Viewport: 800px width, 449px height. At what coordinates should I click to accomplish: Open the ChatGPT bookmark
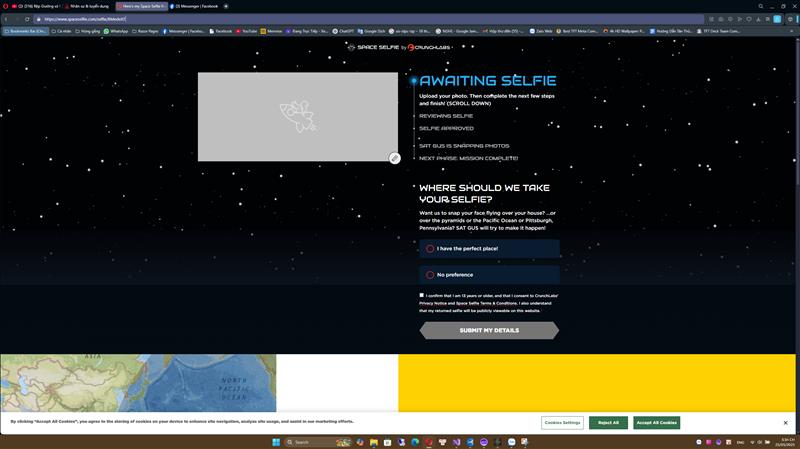[x=343, y=31]
